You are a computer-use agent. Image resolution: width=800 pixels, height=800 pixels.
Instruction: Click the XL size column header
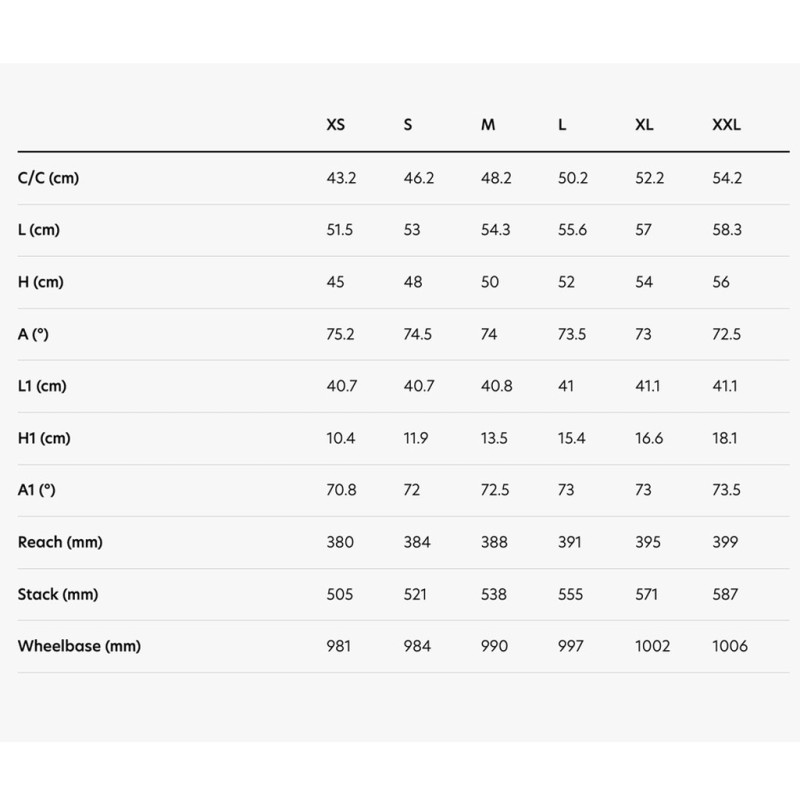[645, 125]
